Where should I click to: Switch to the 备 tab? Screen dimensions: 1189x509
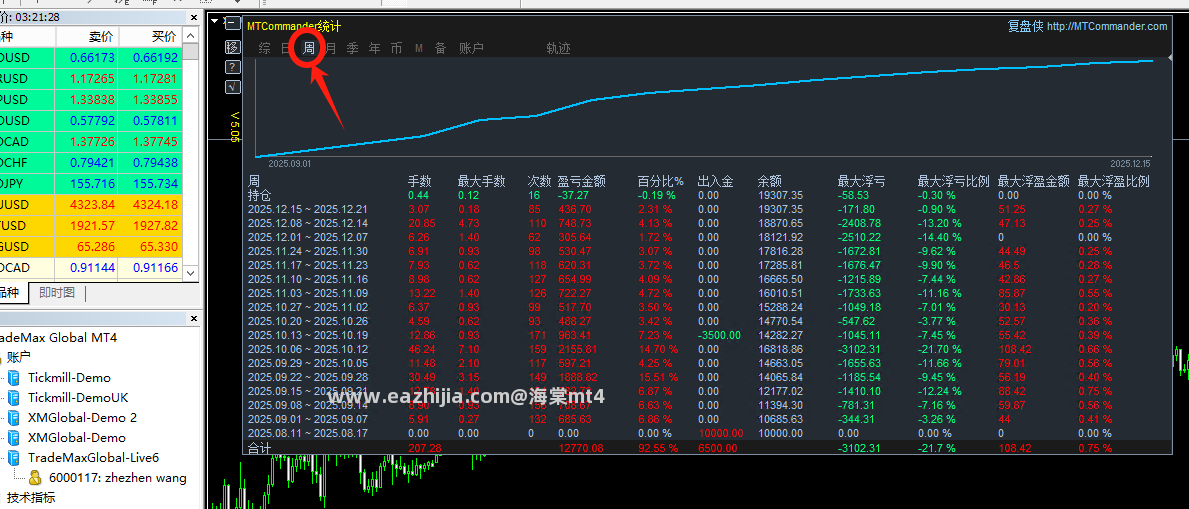click(x=441, y=49)
